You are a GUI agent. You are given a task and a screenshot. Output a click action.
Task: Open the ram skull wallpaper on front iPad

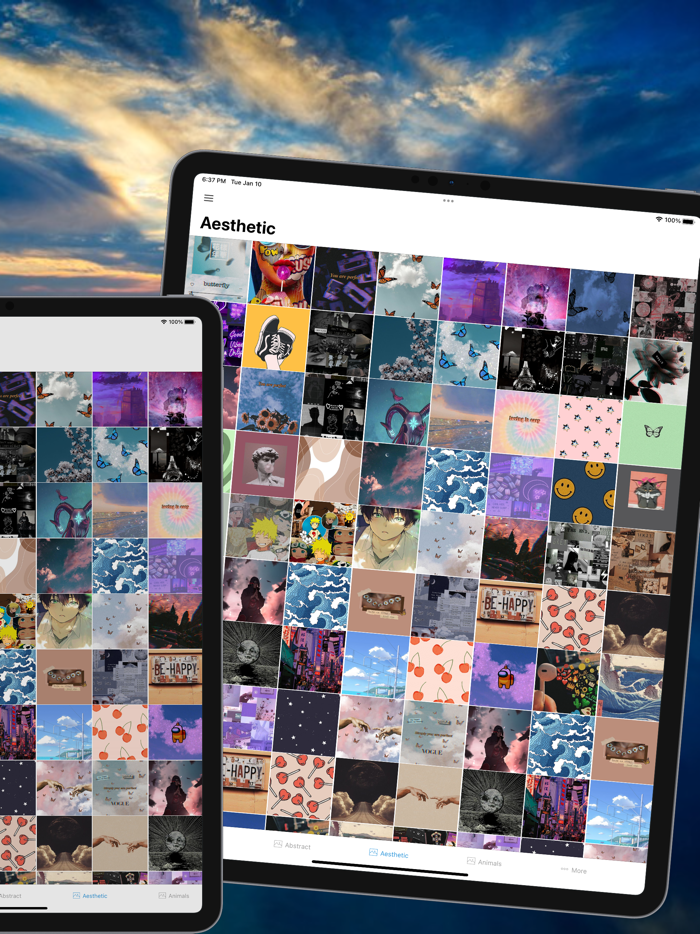click(64, 510)
